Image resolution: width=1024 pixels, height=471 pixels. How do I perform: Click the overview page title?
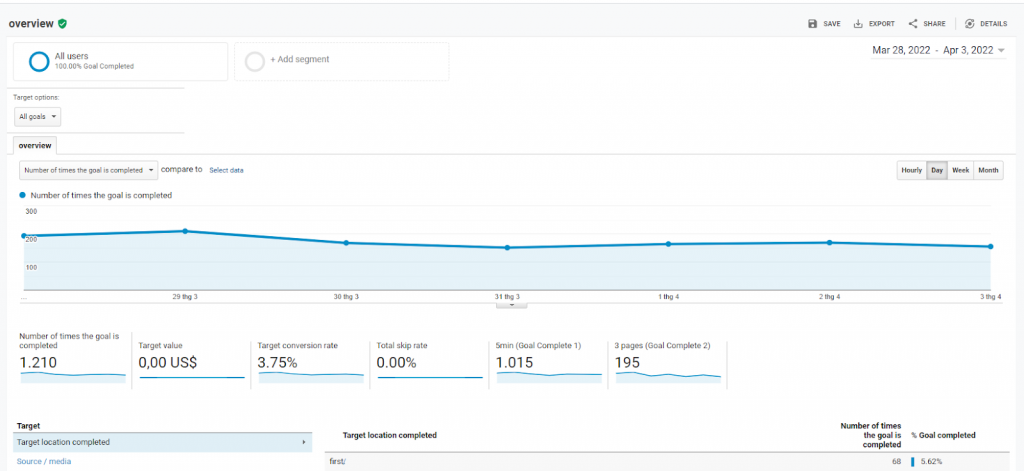pos(31,24)
